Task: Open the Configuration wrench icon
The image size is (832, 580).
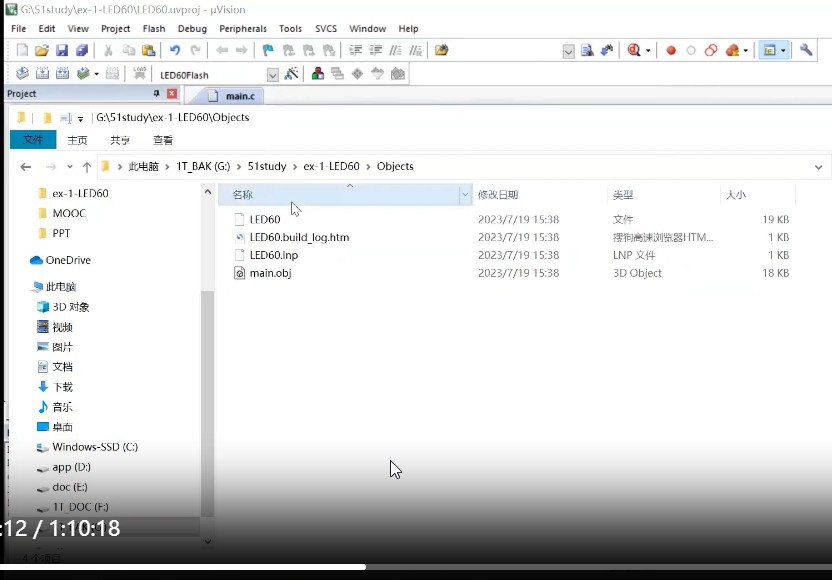Action: (x=806, y=50)
